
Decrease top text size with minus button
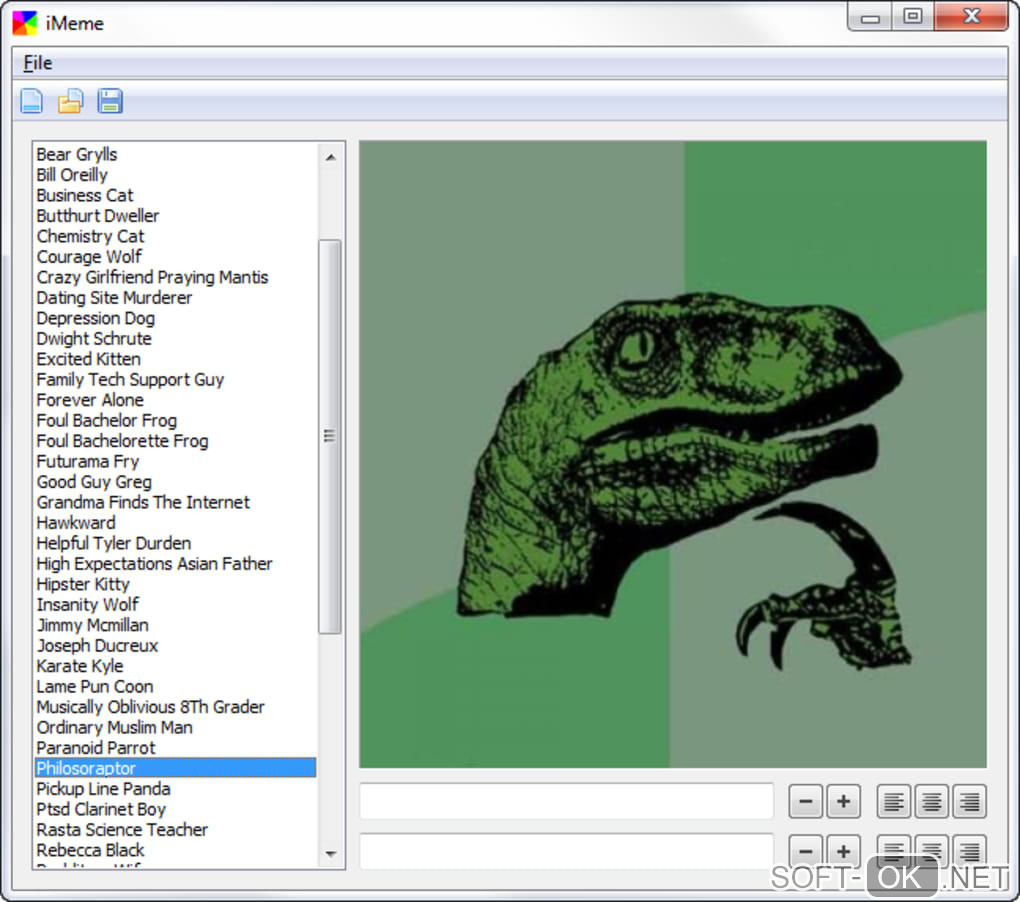tap(805, 801)
